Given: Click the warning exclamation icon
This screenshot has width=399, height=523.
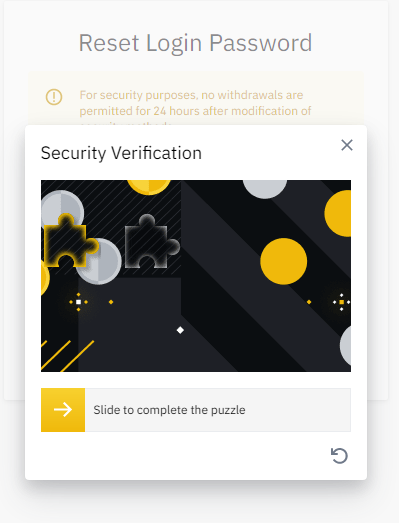Looking at the screenshot, I should click(54, 97).
